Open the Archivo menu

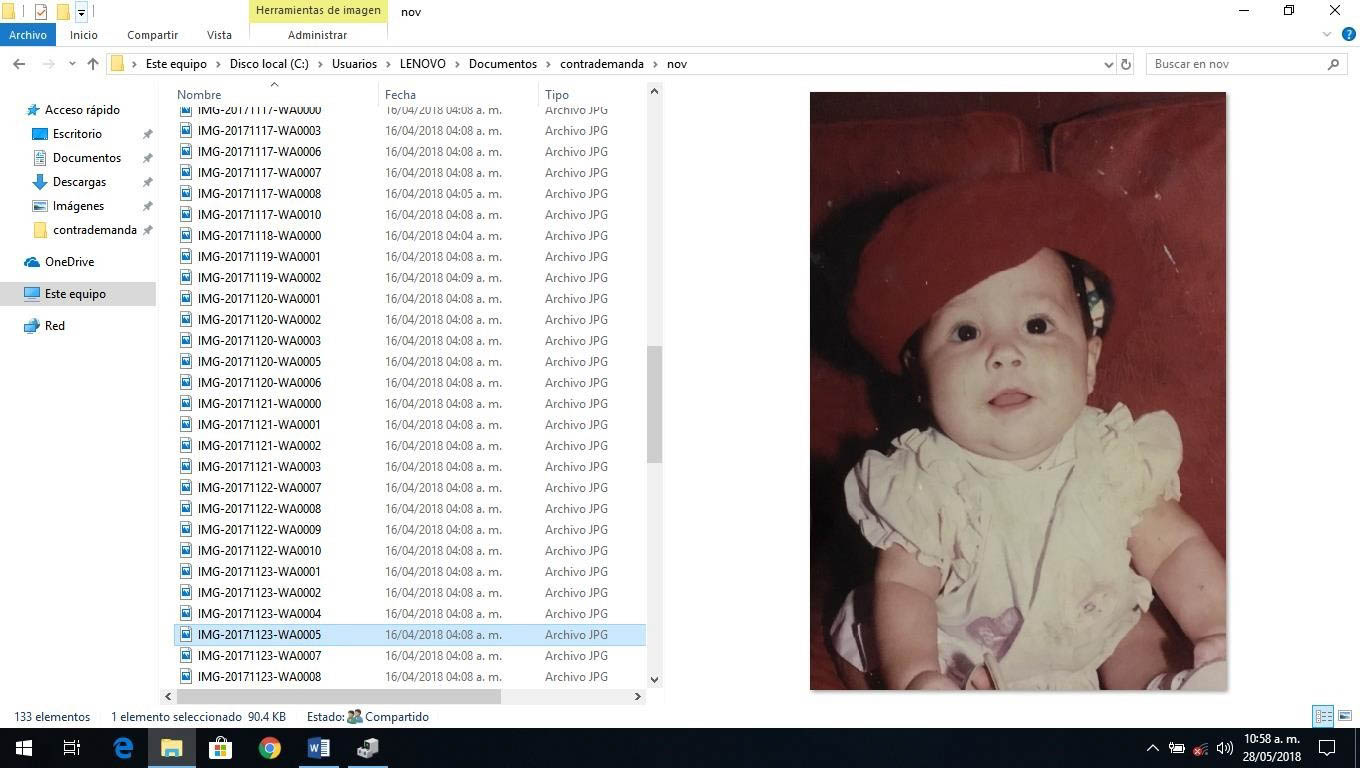[28, 35]
